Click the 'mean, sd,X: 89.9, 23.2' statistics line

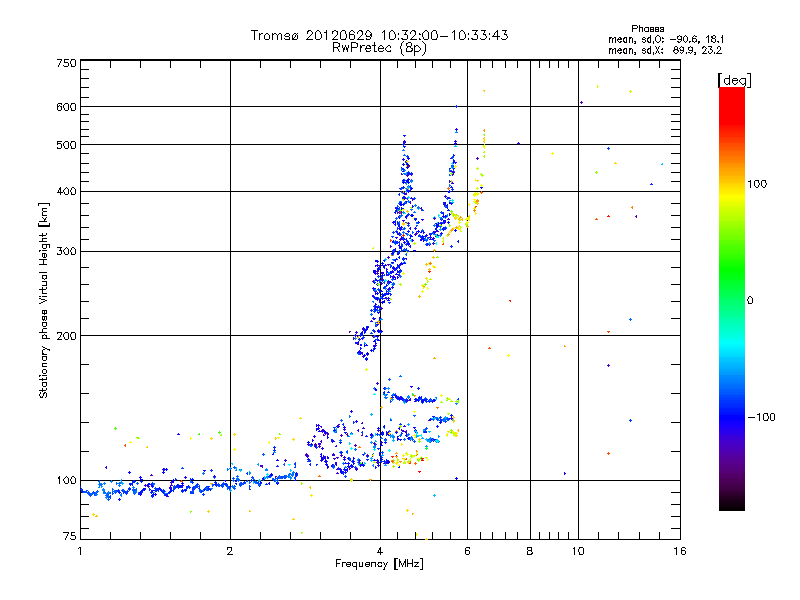click(665, 50)
